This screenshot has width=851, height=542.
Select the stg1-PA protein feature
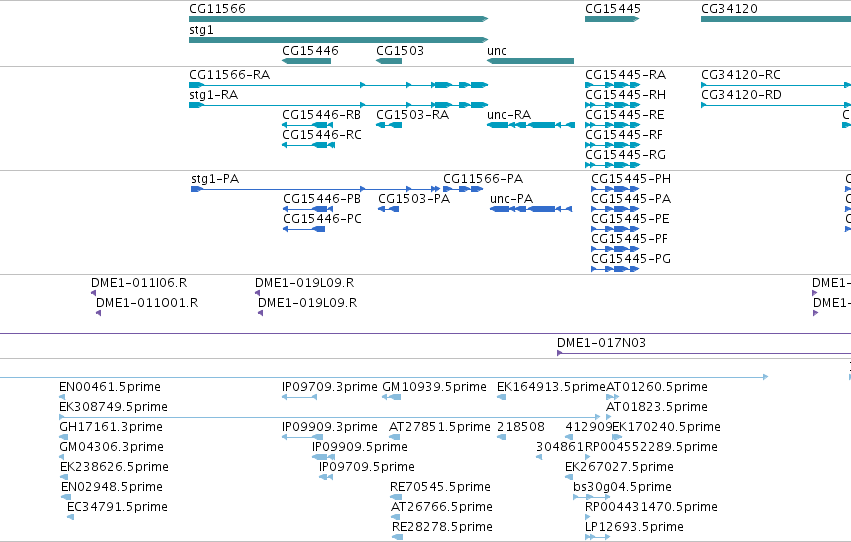315,189
